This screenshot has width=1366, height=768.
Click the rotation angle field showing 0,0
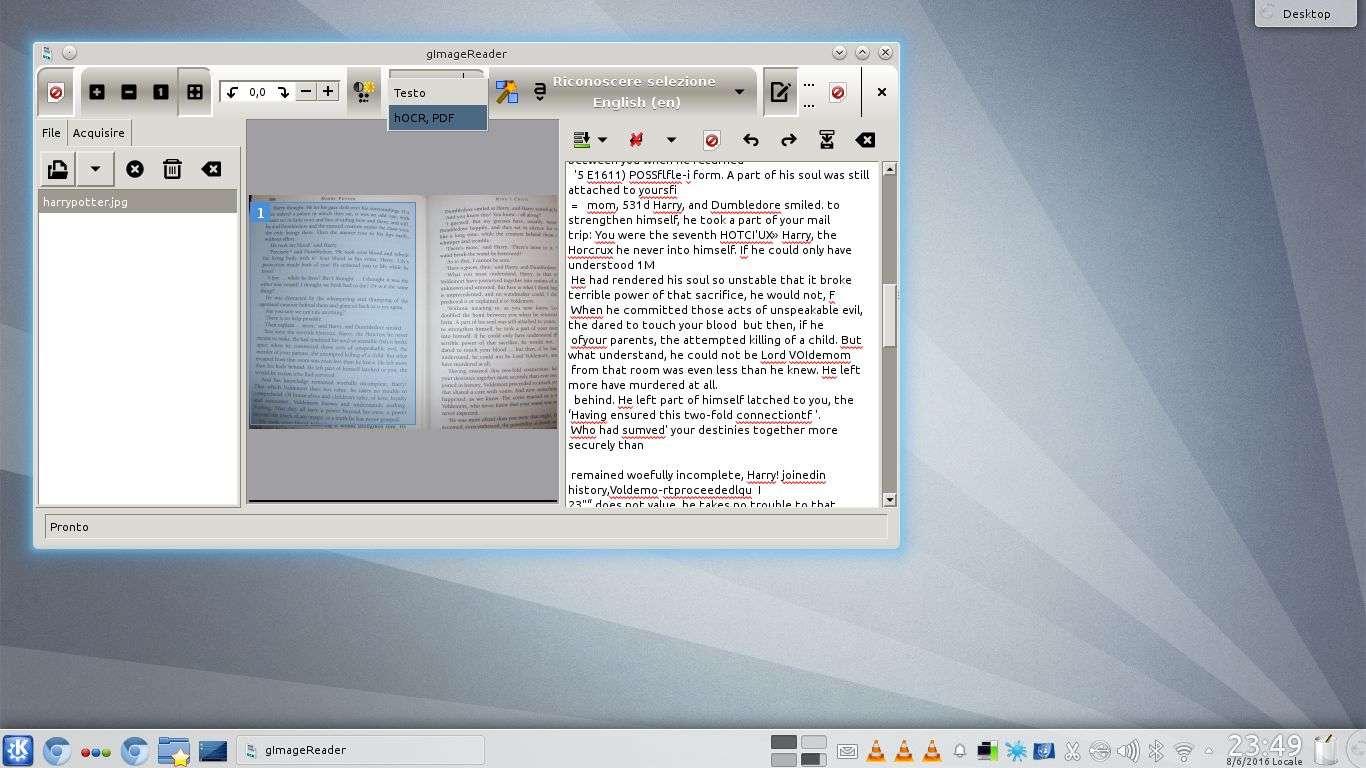pyautogui.click(x=258, y=92)
